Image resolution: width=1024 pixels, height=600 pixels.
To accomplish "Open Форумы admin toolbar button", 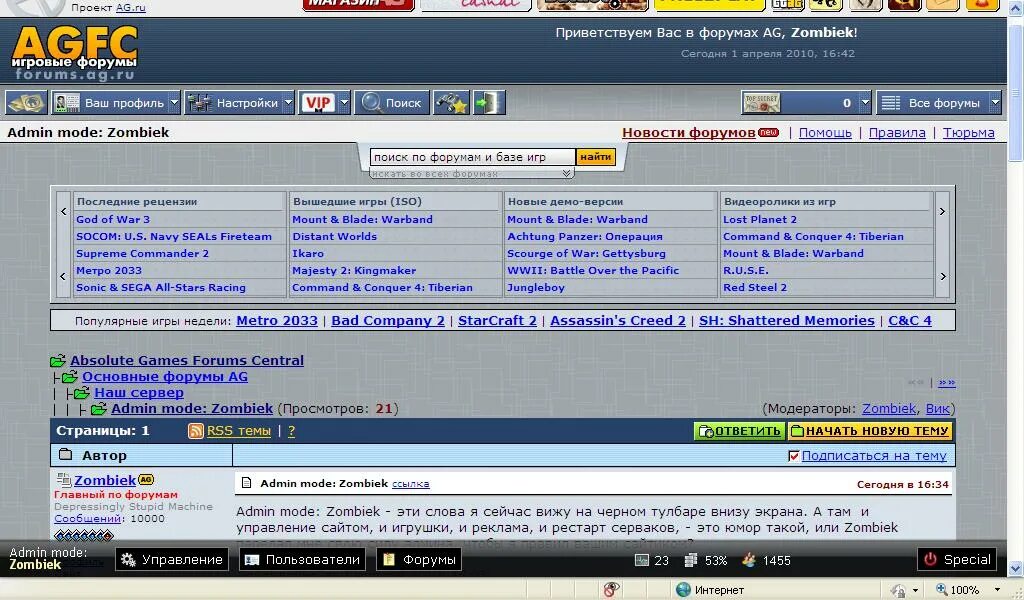I will click(419, 560).
